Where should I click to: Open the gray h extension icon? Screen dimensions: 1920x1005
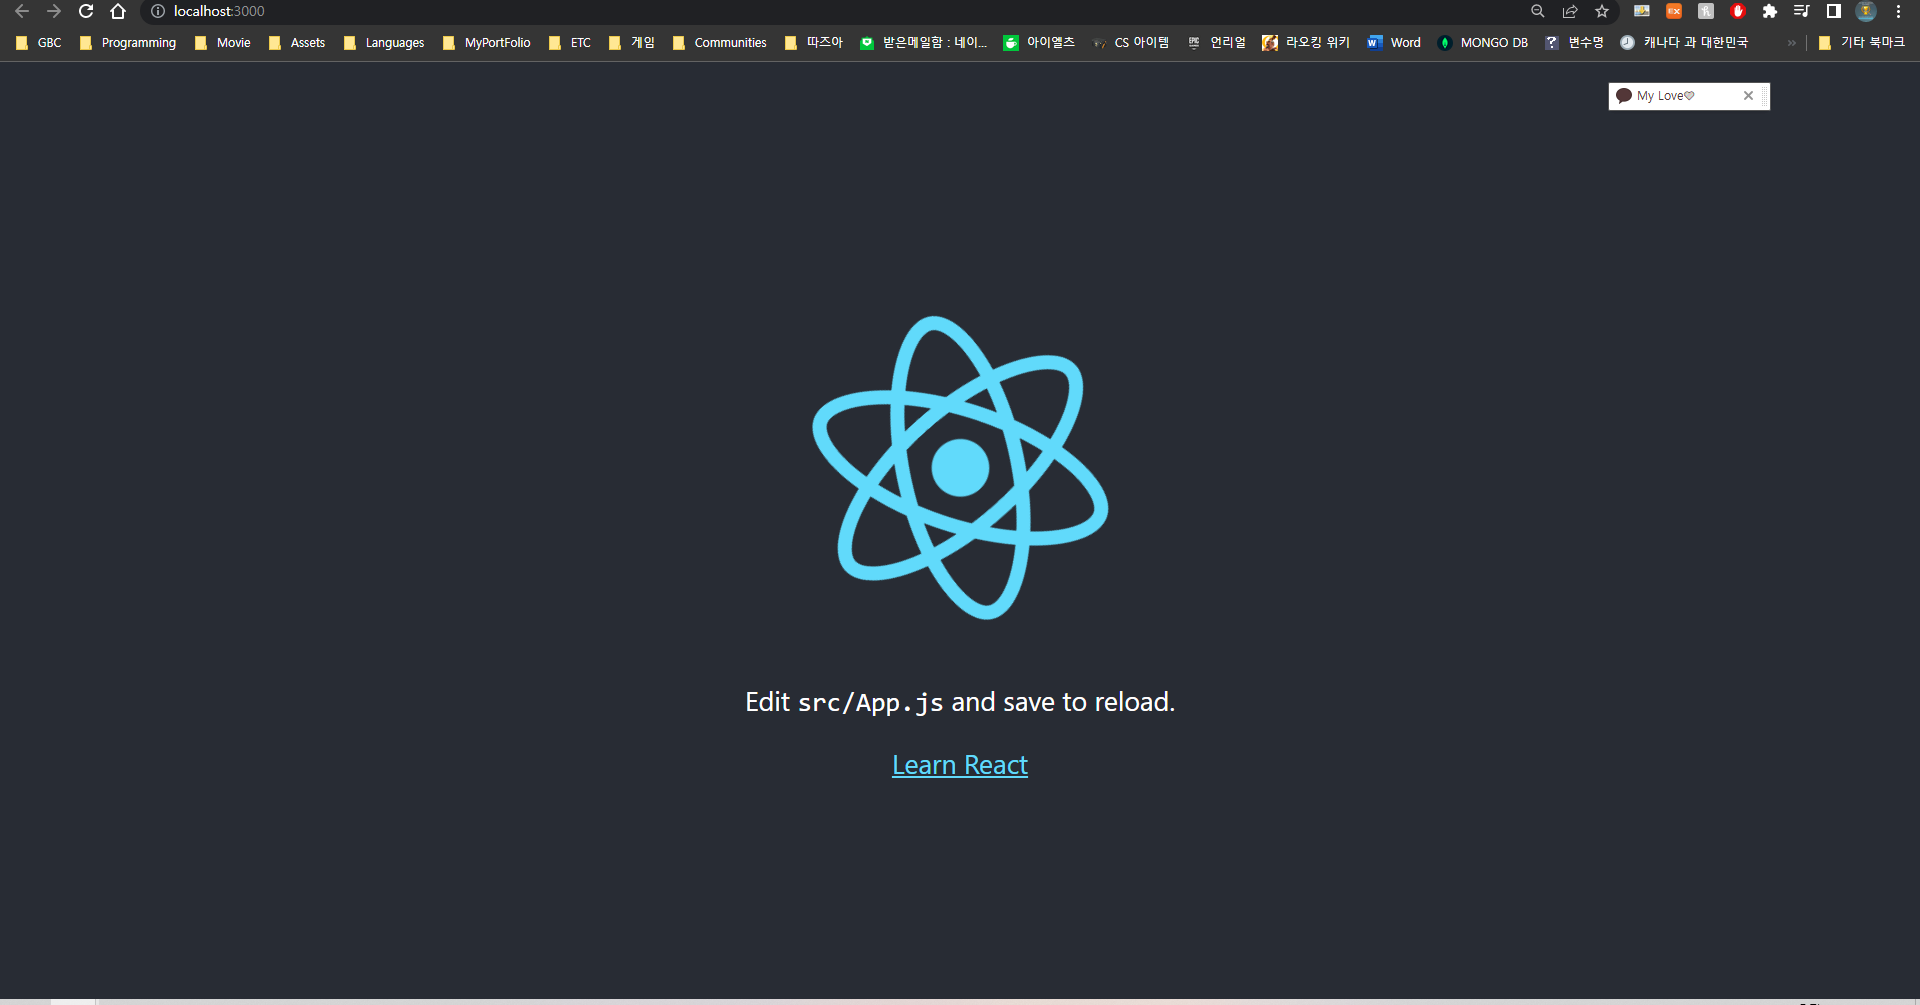tap(1706, 11)
